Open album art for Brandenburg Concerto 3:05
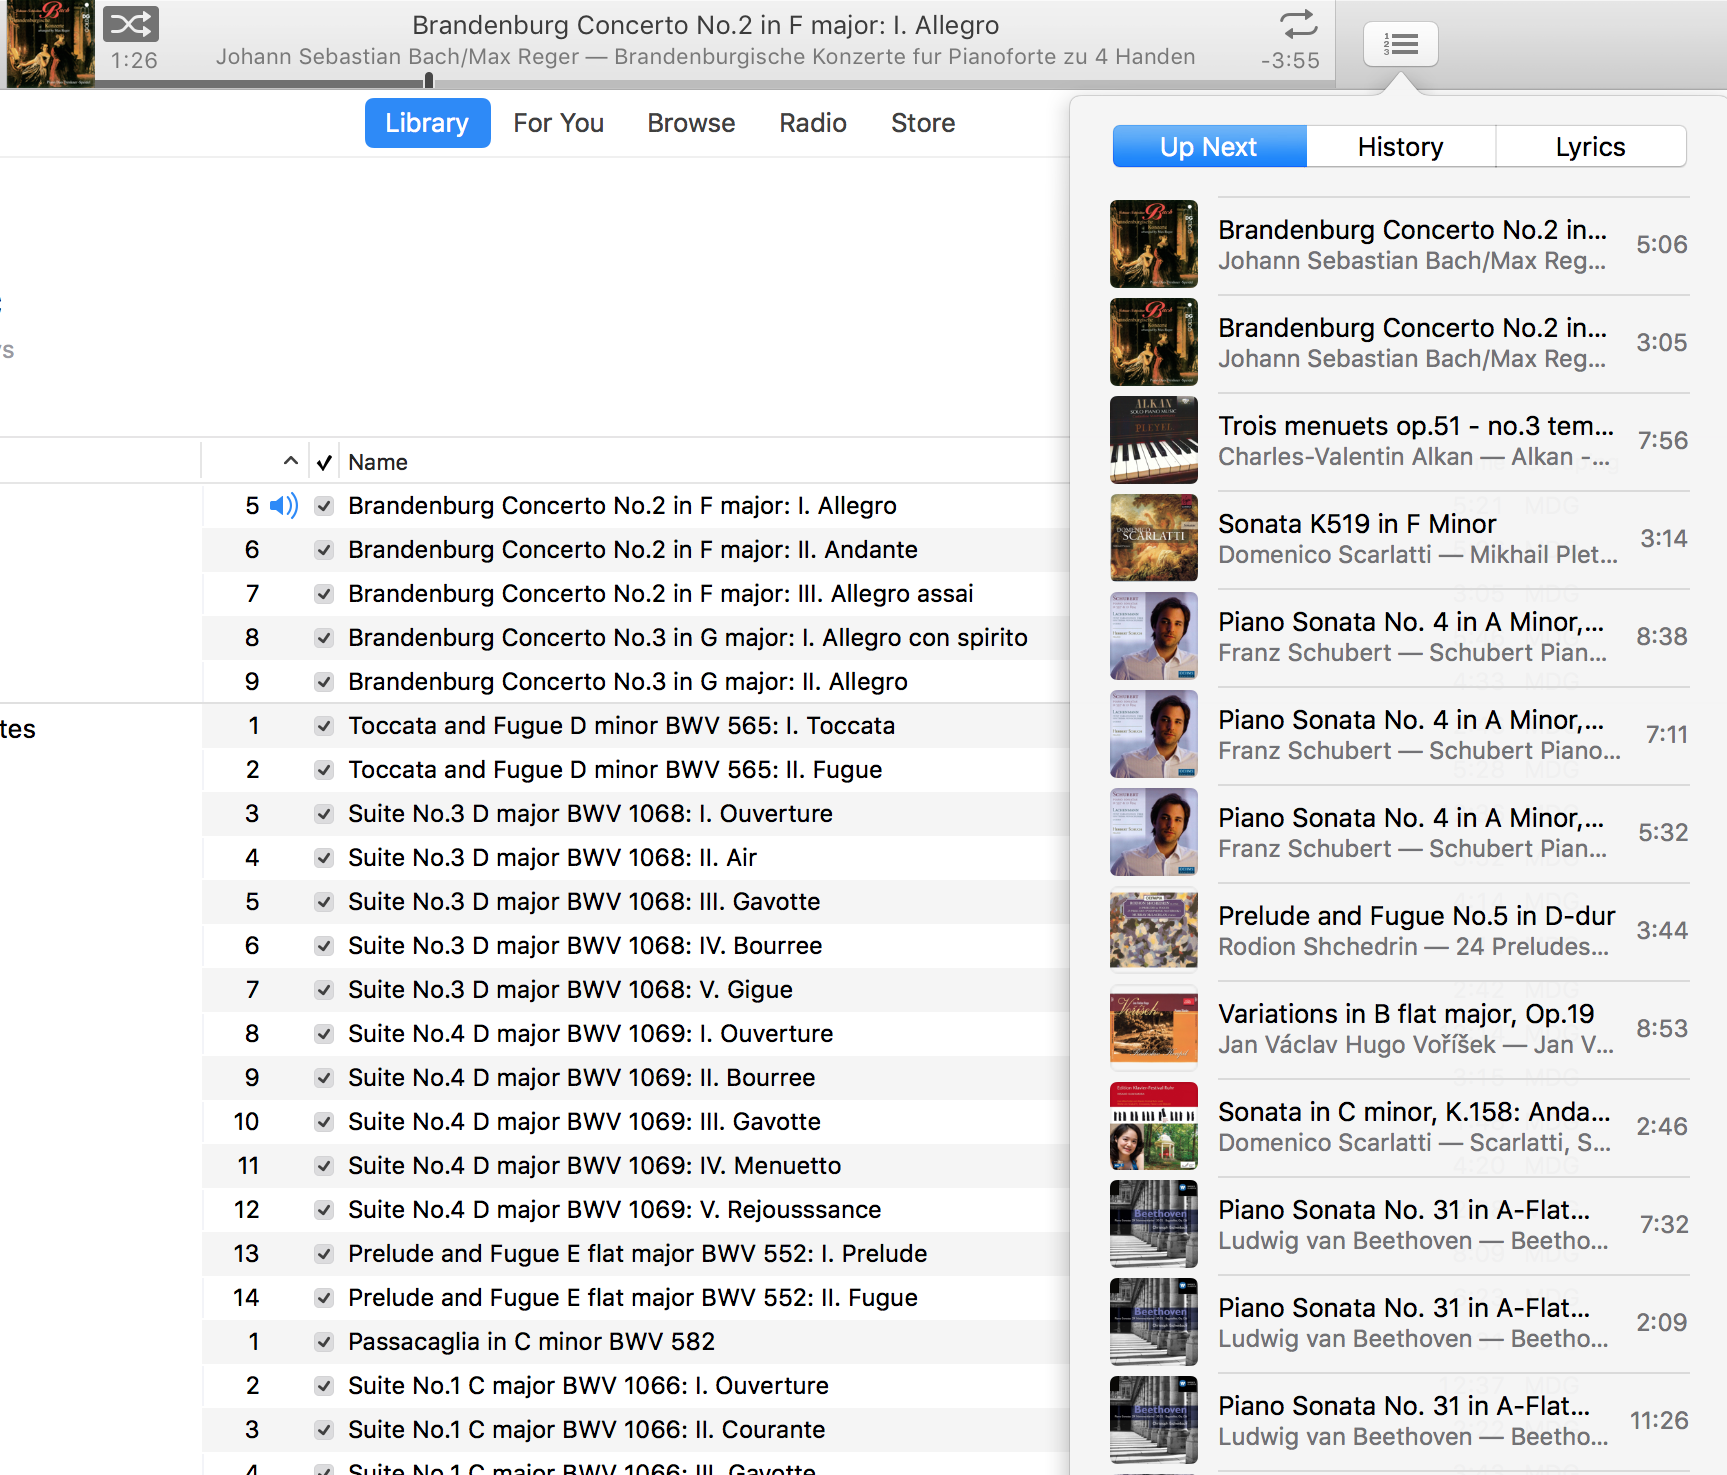The height and width of the screenshot is (1475, 1727). [x=1154, y=342]
